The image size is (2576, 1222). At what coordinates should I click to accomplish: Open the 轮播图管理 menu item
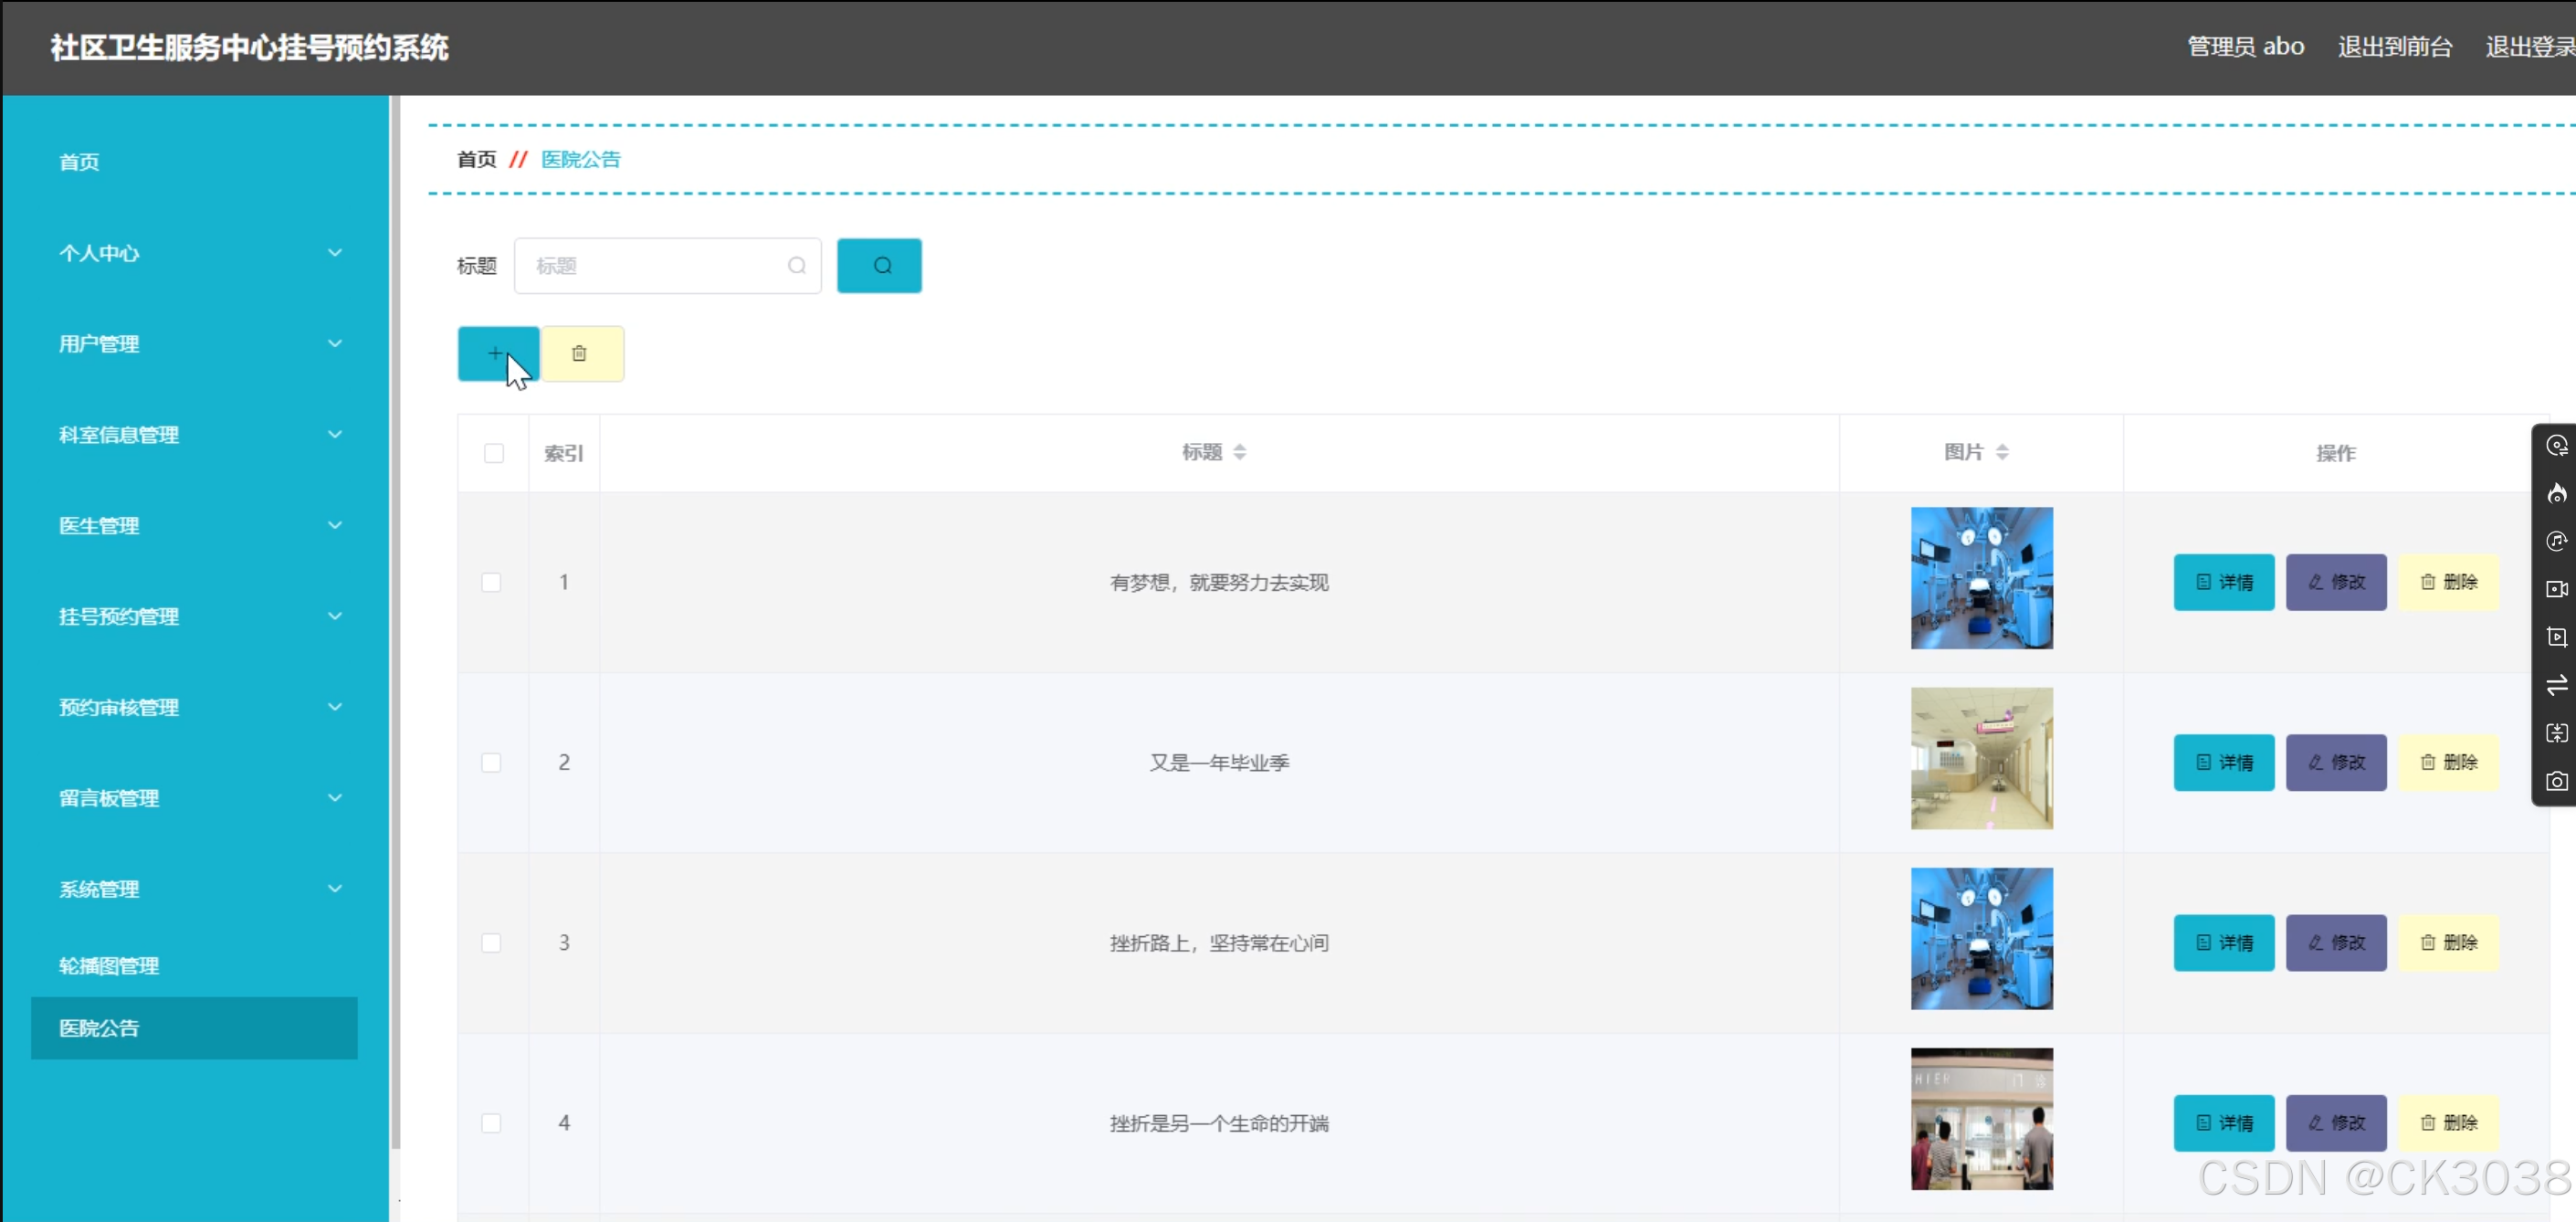point(109,965)
